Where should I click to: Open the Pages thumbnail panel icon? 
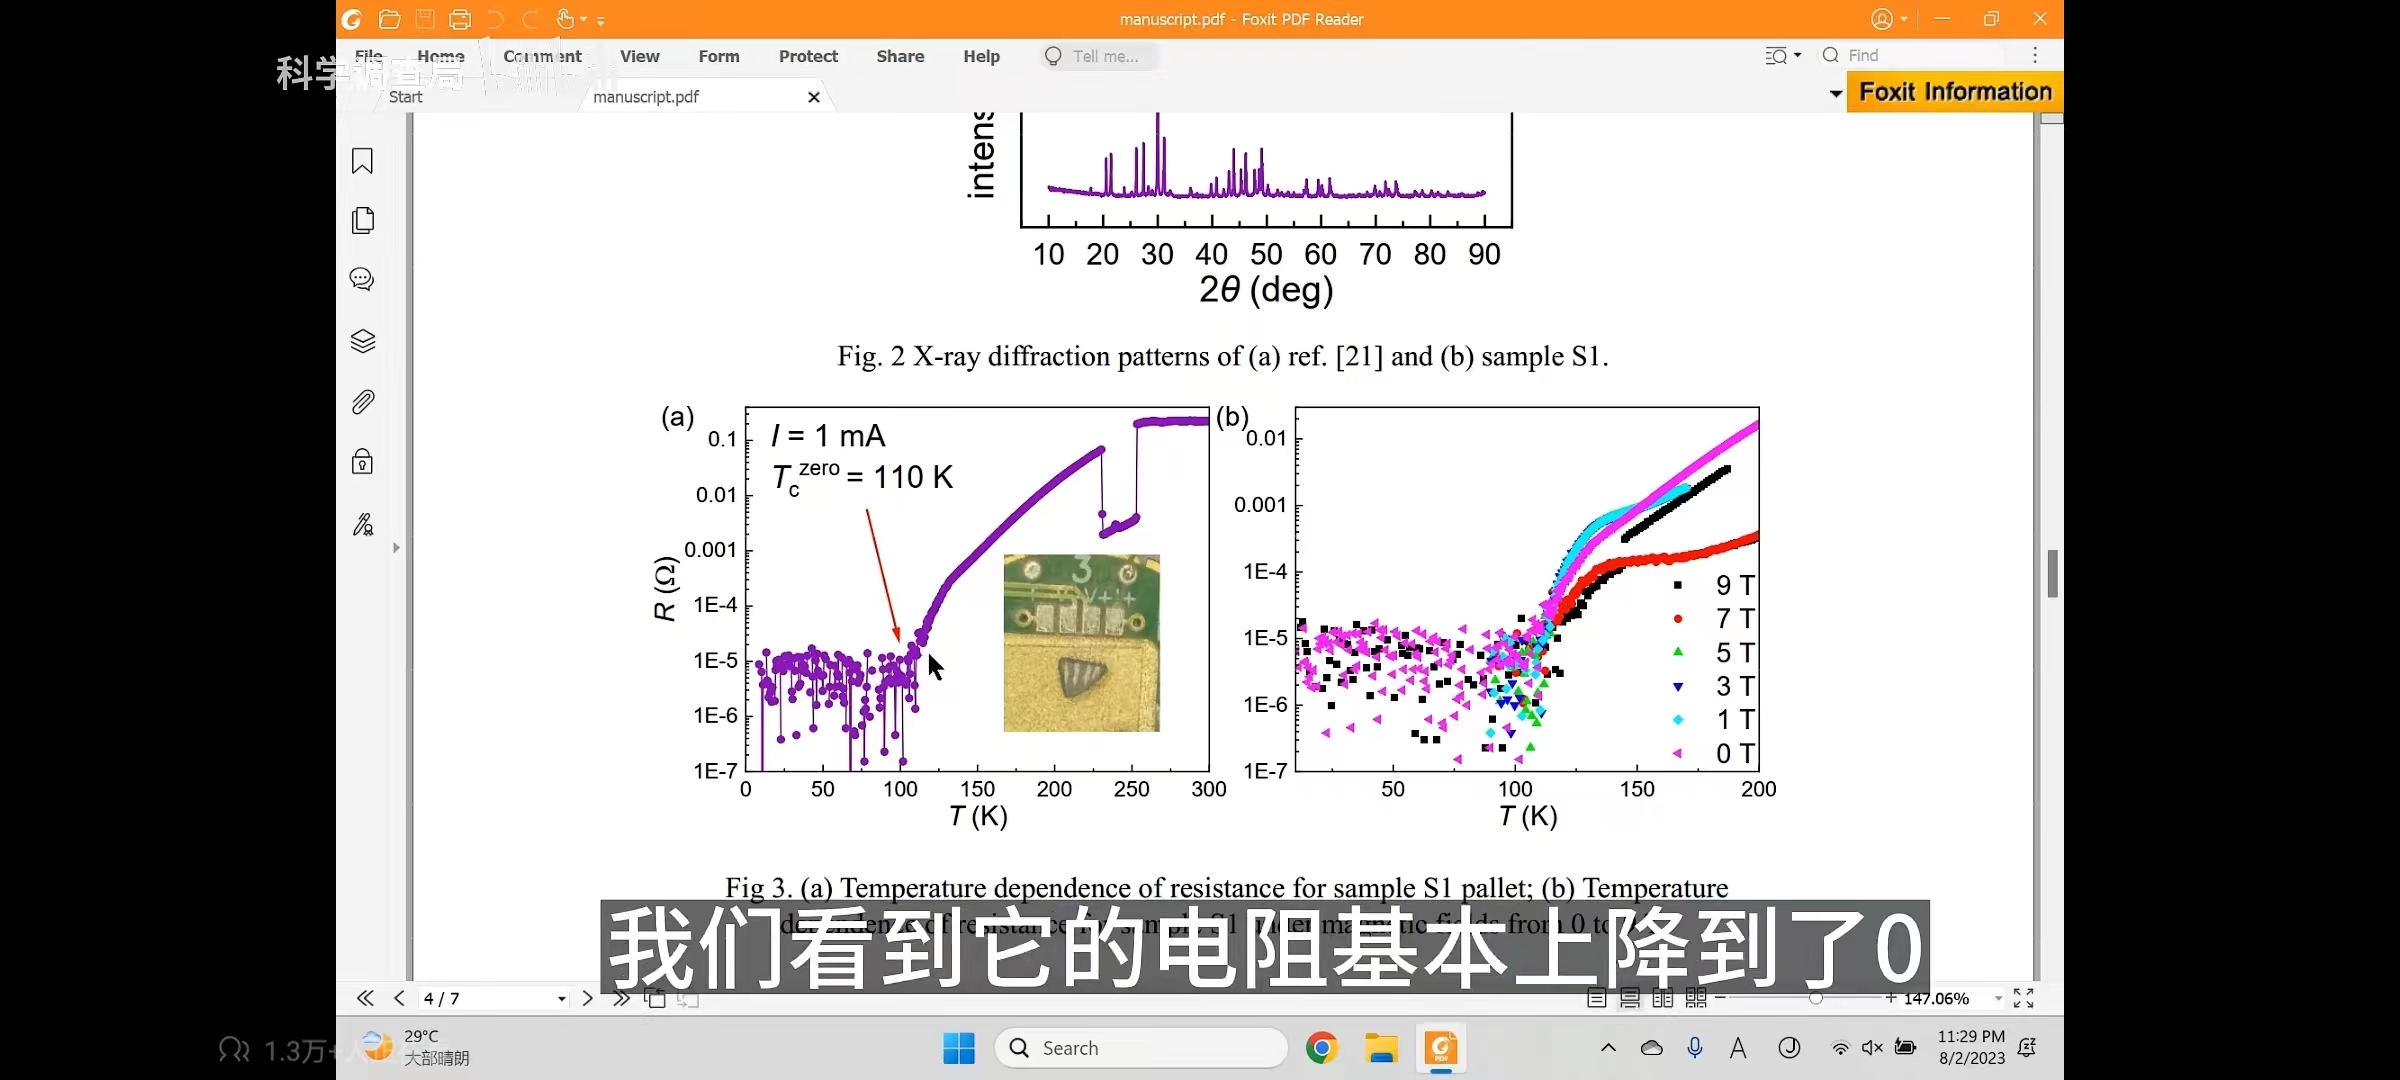click(x=362, y=220)
